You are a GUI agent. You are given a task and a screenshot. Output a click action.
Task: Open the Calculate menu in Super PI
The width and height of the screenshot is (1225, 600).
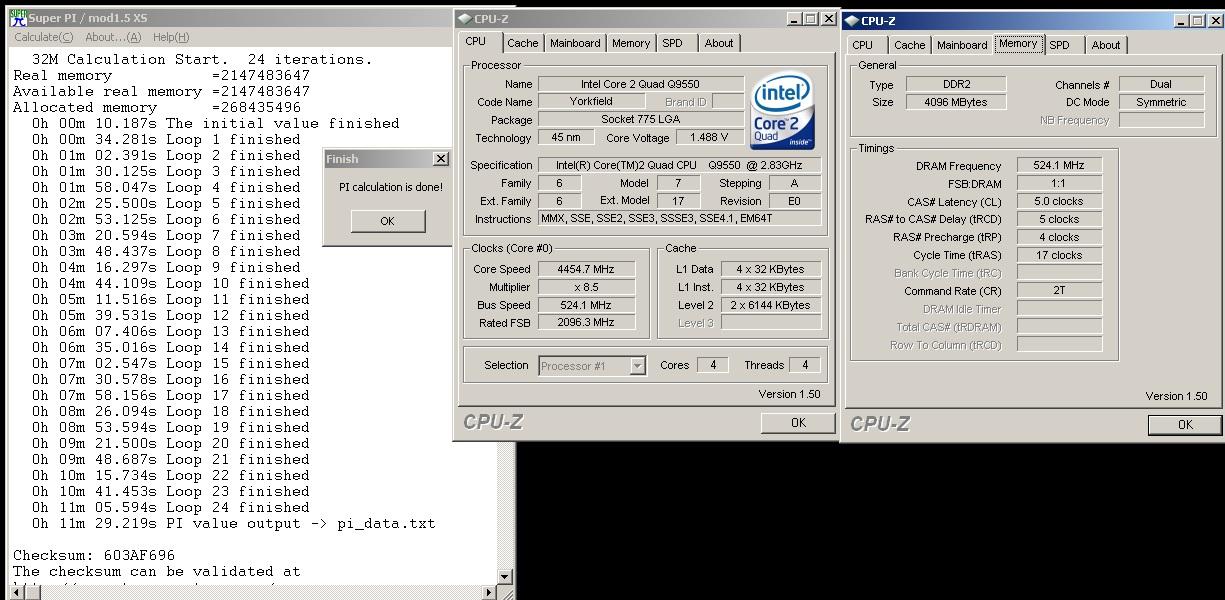[x=44, y=37]
